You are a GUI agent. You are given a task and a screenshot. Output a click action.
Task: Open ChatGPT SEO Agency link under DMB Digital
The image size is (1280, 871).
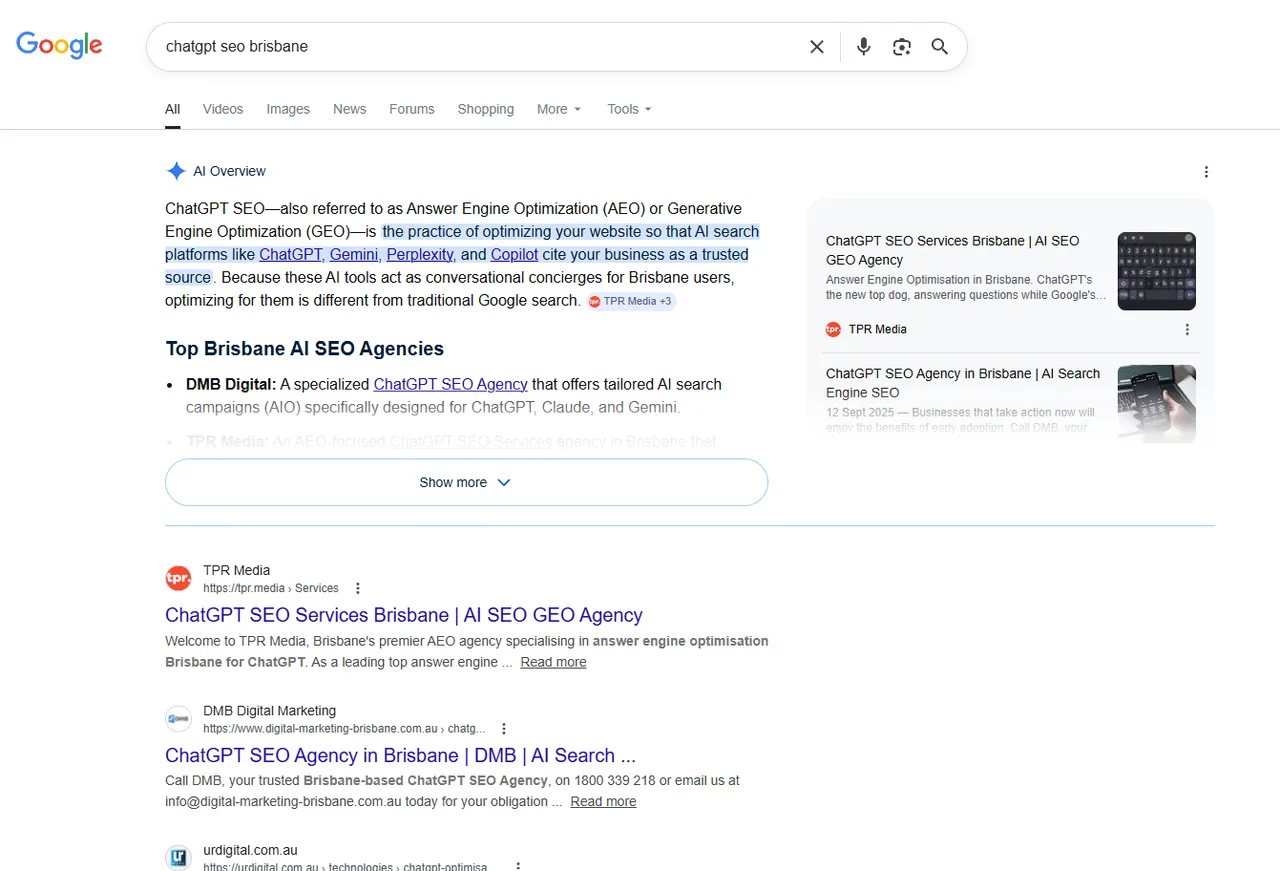[450, 384]
